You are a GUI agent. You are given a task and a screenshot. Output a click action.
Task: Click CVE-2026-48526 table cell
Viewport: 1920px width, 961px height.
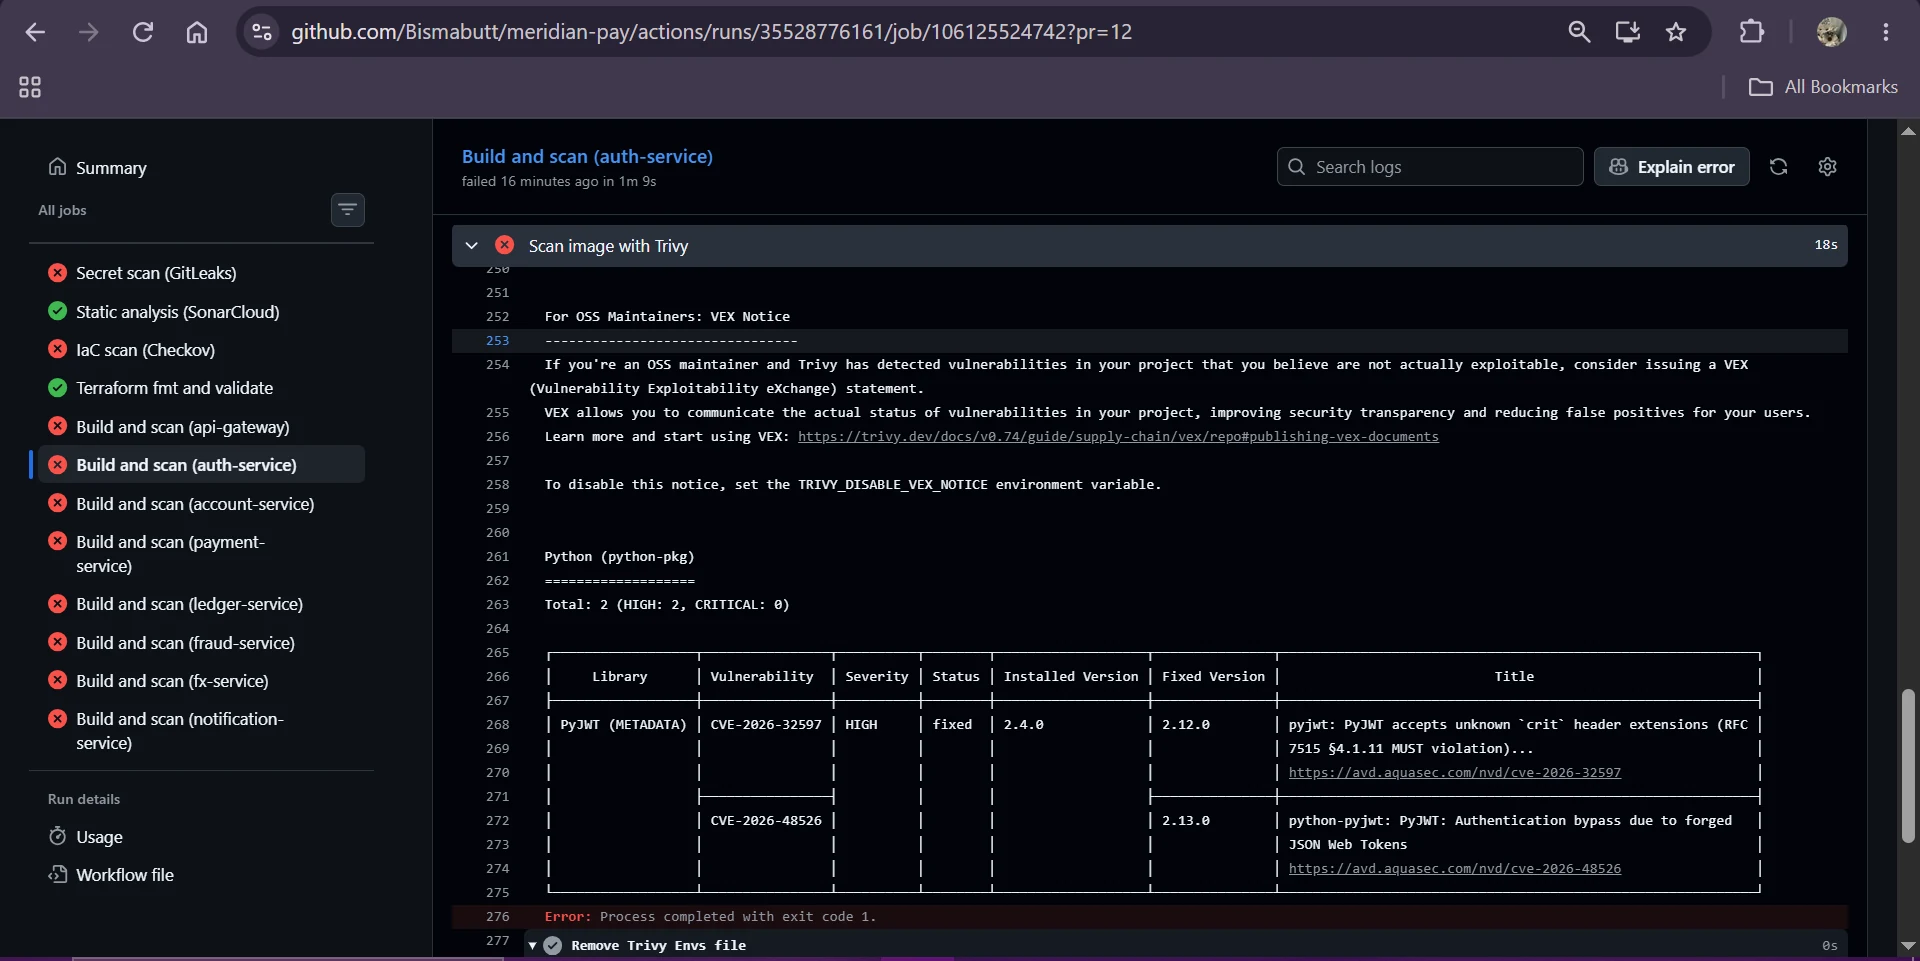point(766,821)
